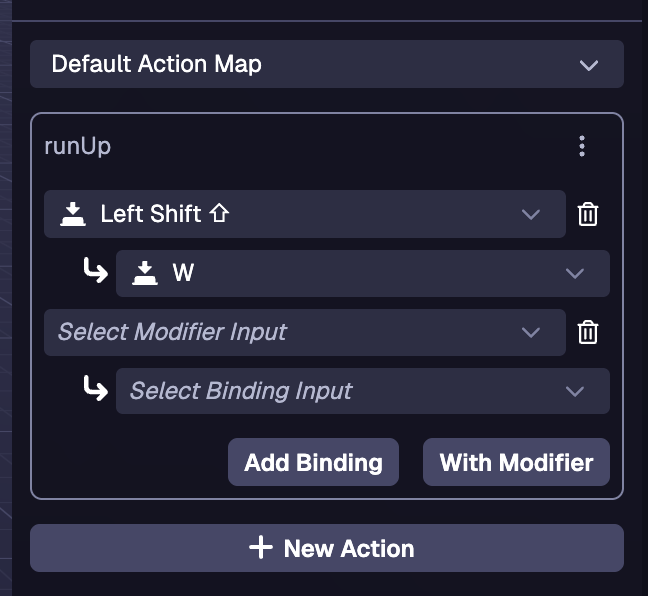Screen dimensions: 648x596
Task: Open the Select Modifier Input dropdown
Action: [x=290, y=332]
